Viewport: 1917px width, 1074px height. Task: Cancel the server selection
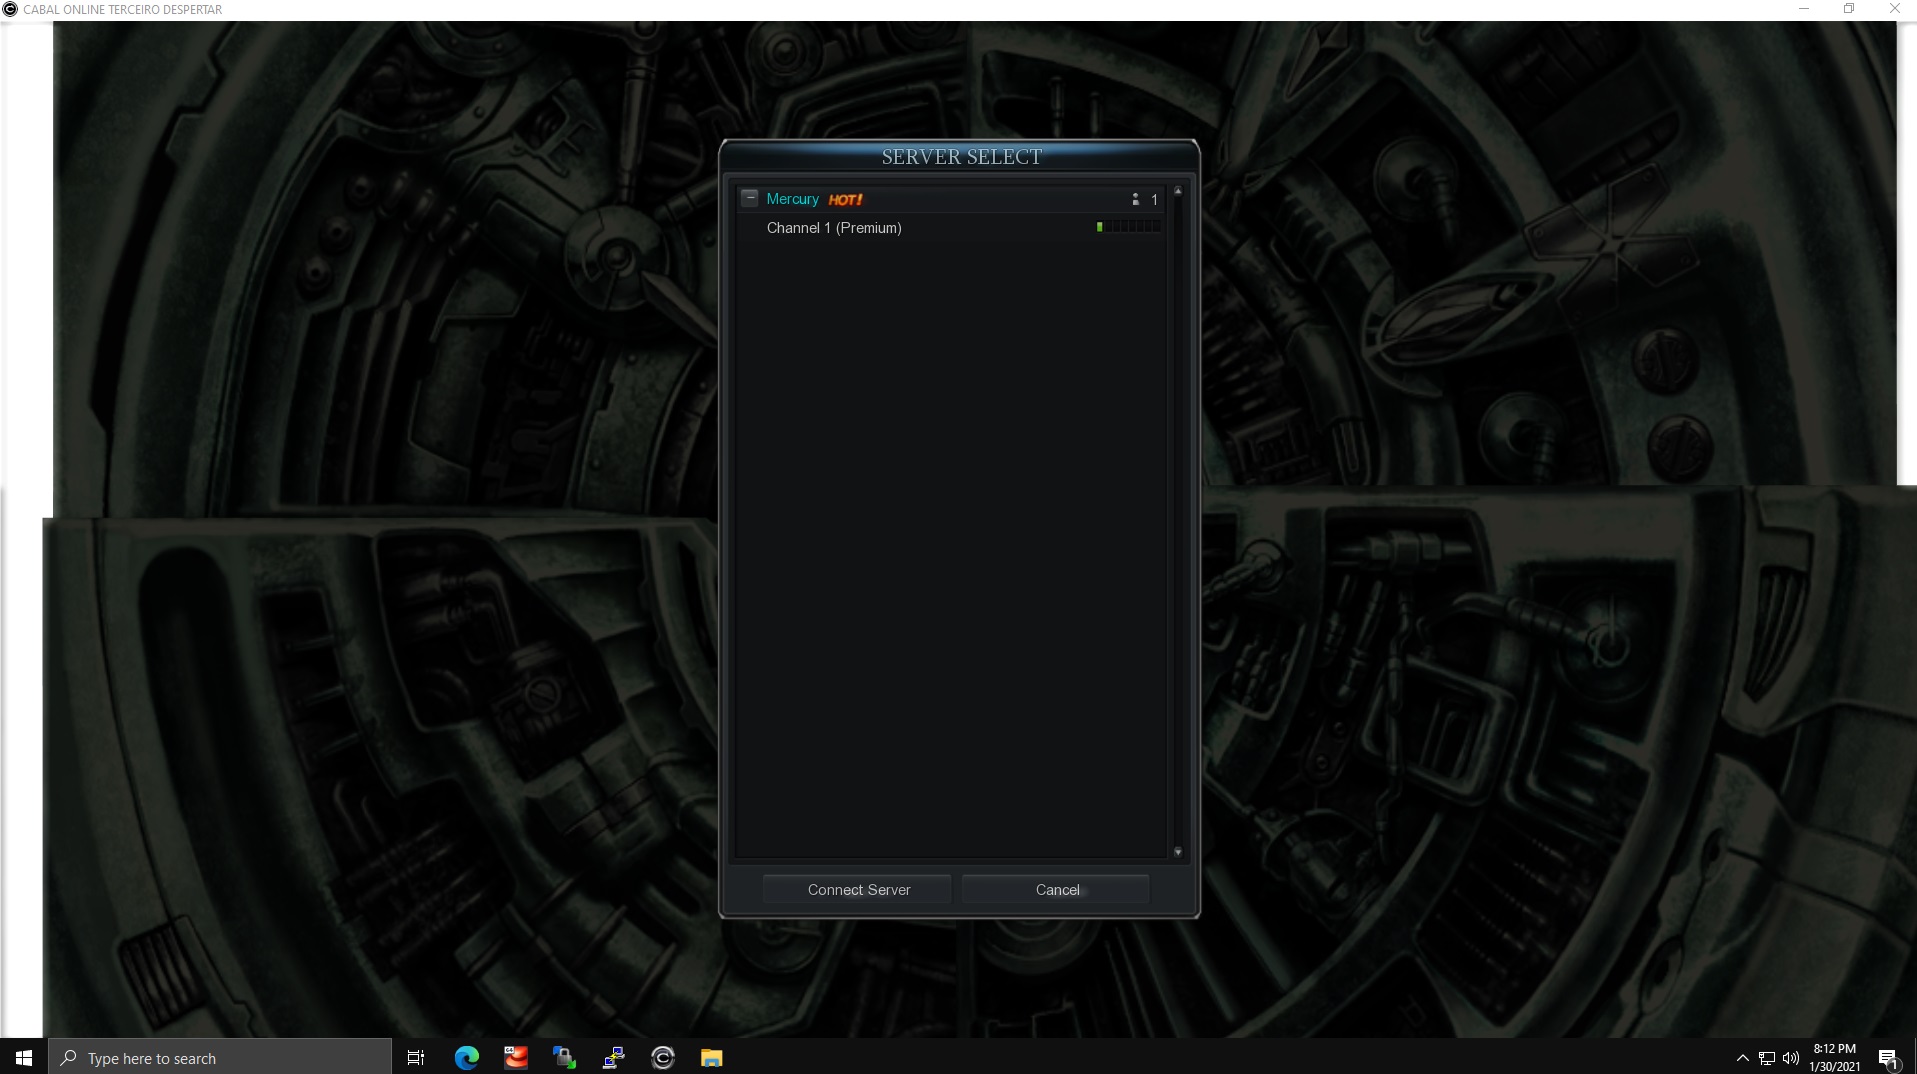coord(1057,889)
